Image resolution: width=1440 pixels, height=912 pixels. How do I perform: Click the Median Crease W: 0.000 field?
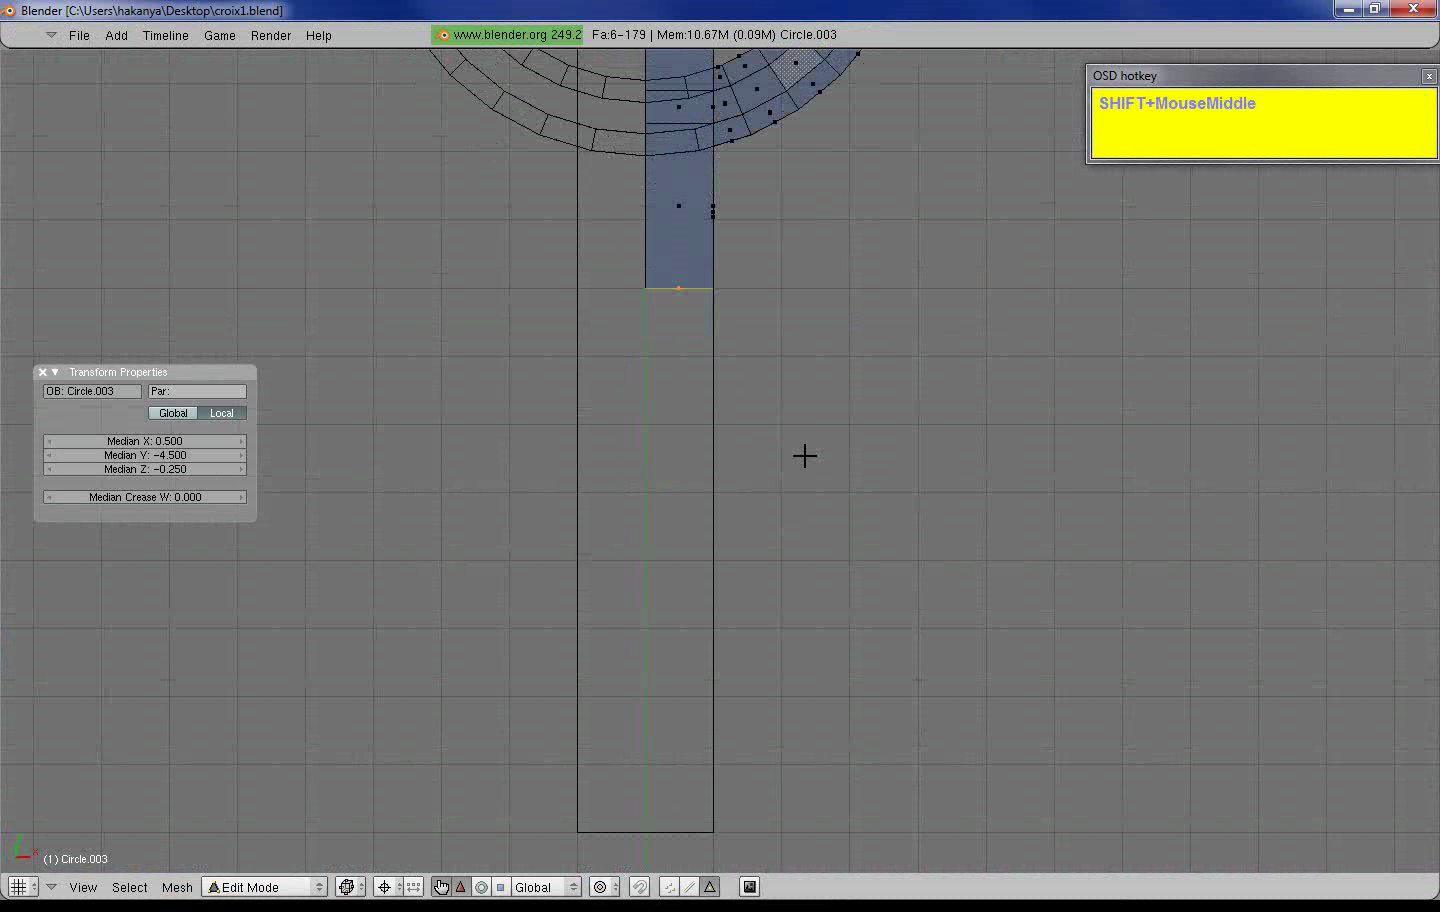[145, 497]
